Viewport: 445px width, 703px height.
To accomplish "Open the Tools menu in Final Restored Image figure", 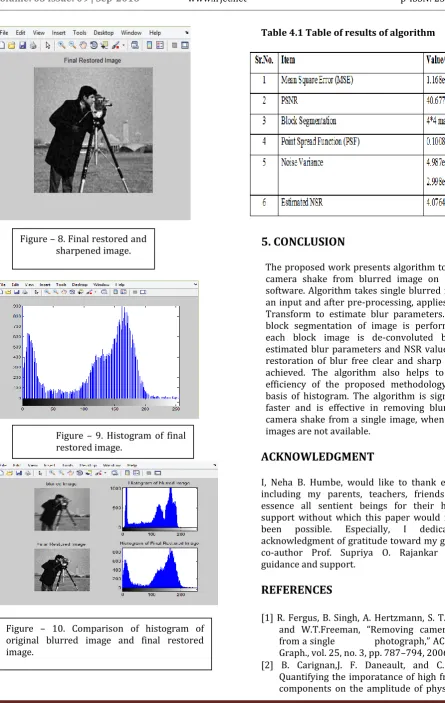I will coord(79,33).
